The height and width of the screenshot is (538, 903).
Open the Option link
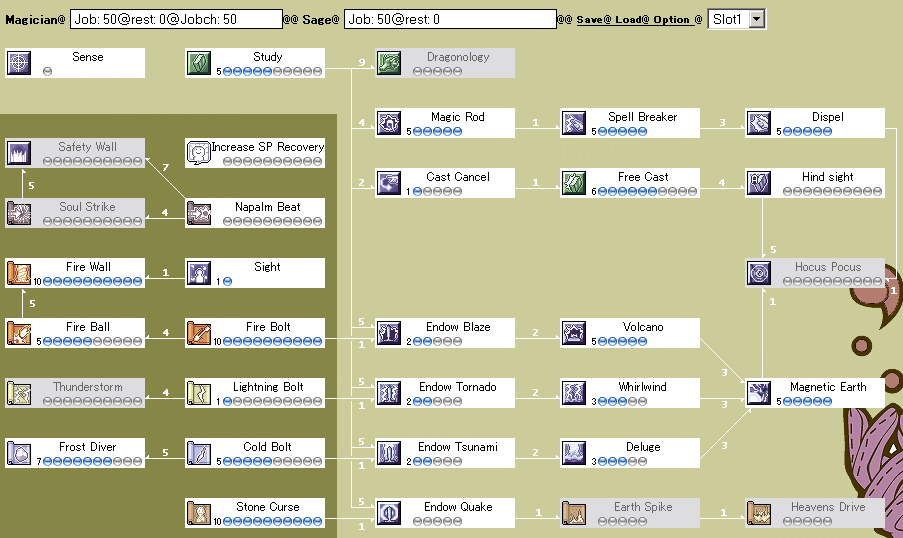pyautogui.click(x=671, y=20)
